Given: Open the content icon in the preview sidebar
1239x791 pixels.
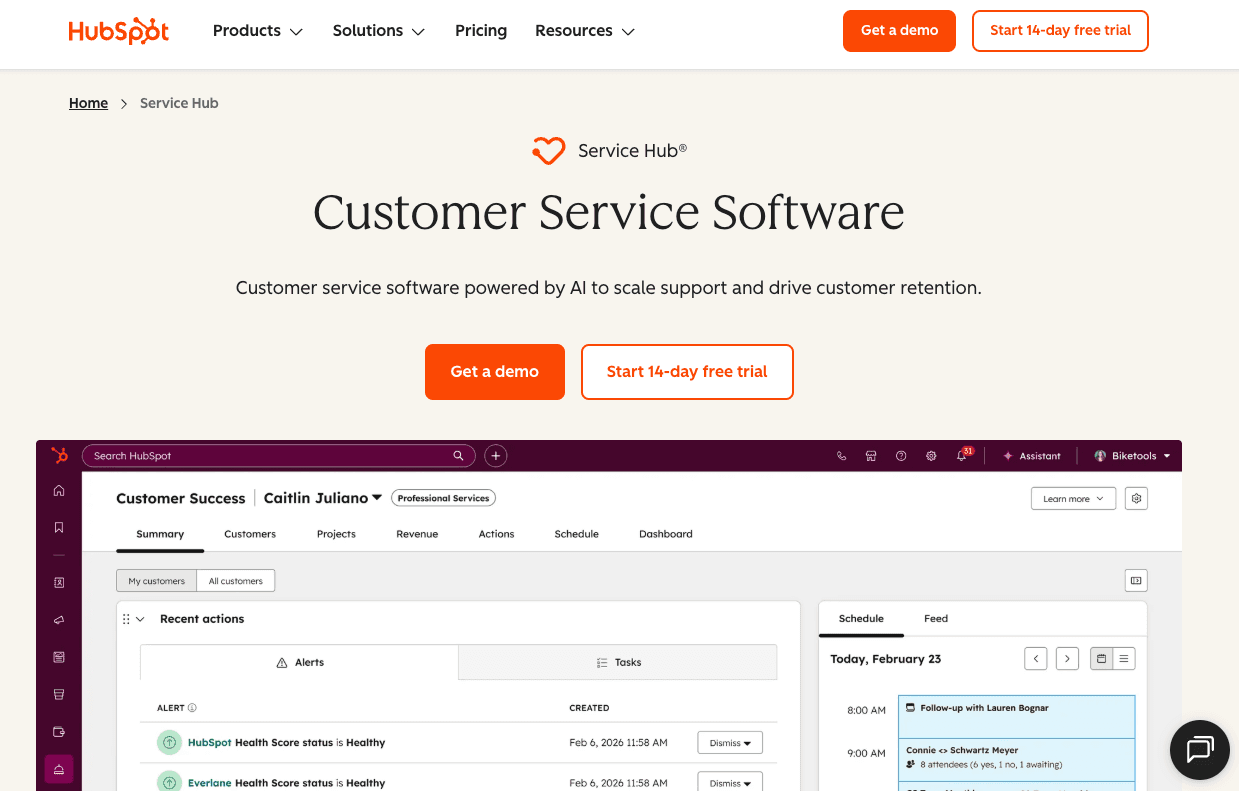Looking at the screenshot, I should 59,657.
